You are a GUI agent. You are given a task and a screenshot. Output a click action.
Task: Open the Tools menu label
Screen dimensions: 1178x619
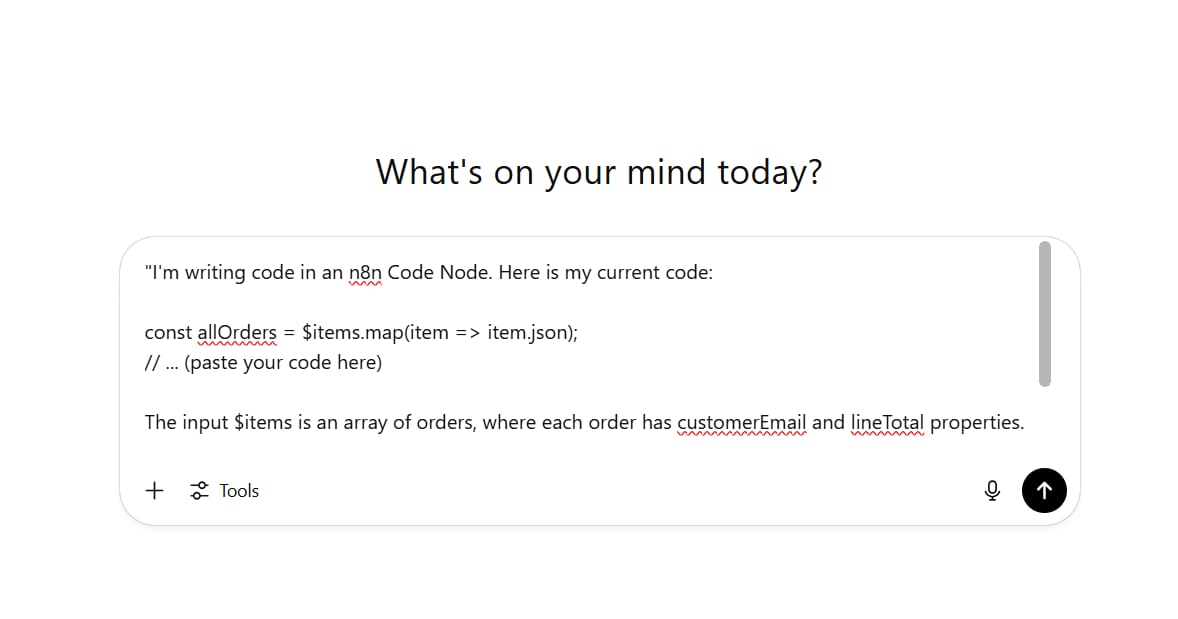coord(239,491)
